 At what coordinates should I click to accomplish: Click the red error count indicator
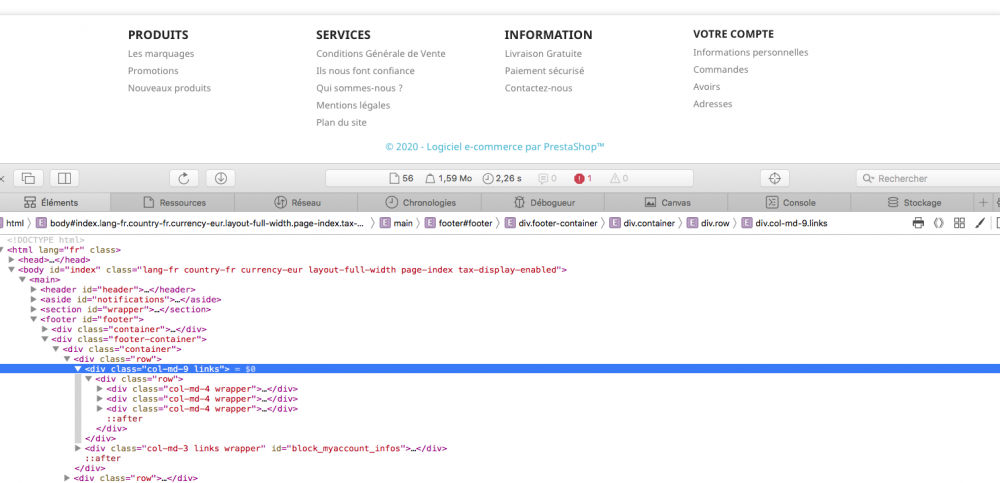click(583, 178)
